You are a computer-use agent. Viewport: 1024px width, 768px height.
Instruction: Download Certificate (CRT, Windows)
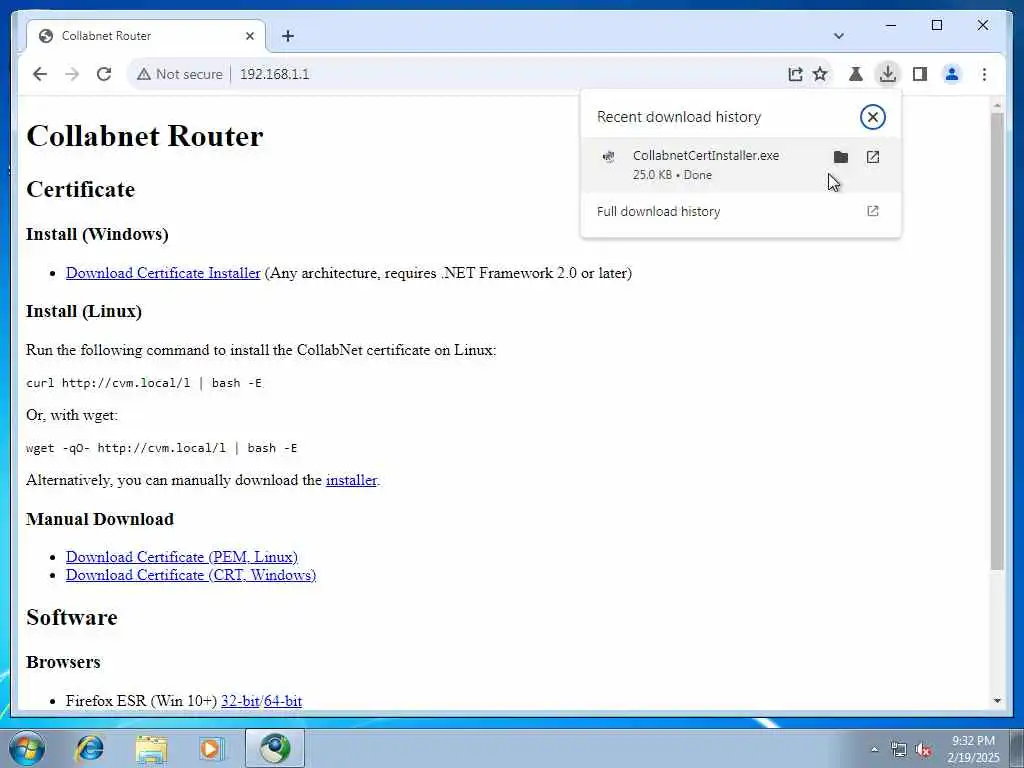click(191, 575)
